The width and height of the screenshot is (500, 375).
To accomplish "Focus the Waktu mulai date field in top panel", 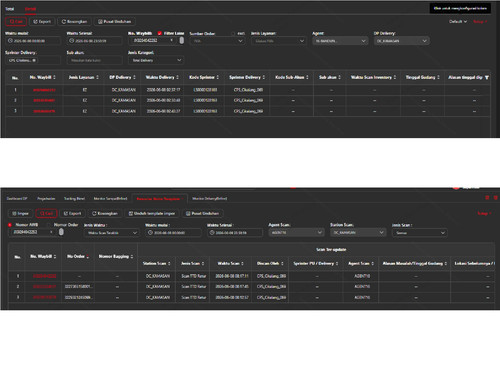I will 33,41.
